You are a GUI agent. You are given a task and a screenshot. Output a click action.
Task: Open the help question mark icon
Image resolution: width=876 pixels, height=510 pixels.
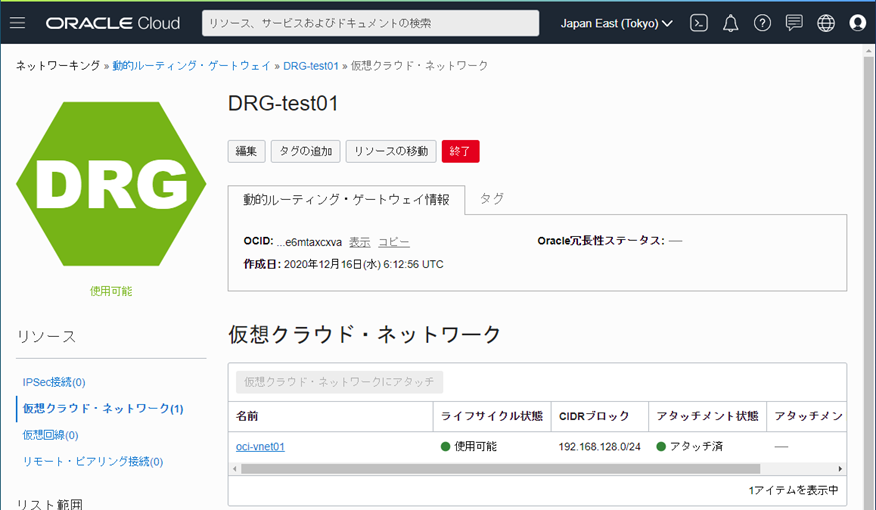762,23
